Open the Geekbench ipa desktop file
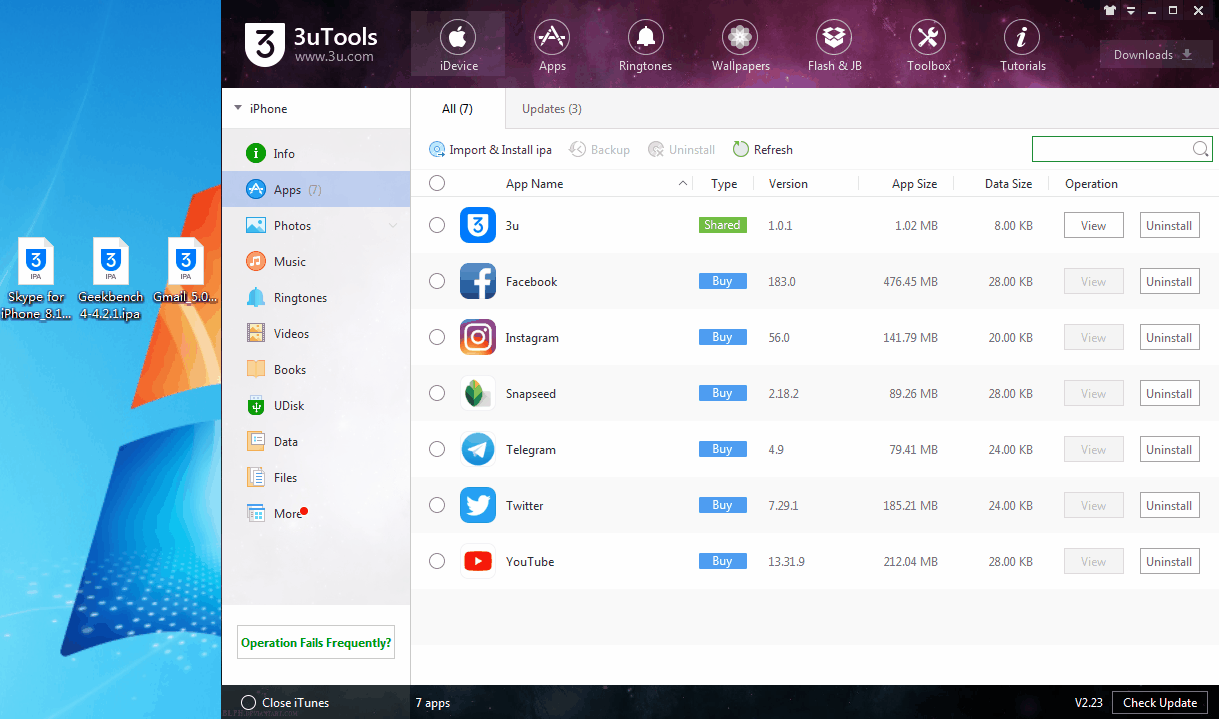Screen dimensions: 1219x719 pos(110,278)
